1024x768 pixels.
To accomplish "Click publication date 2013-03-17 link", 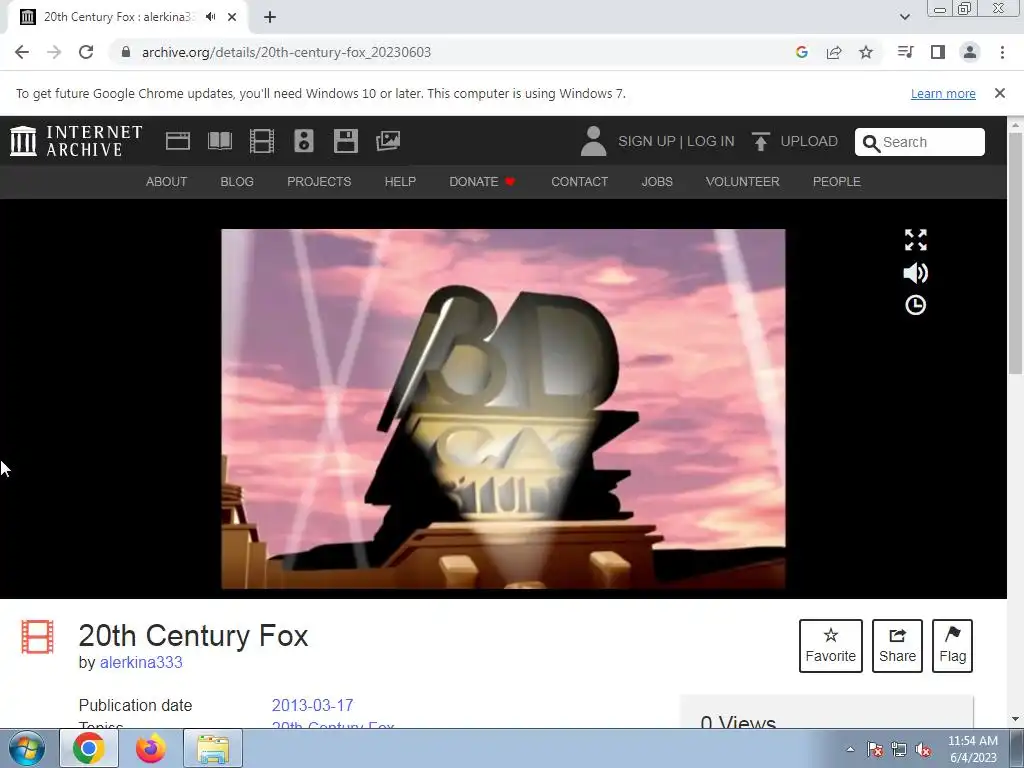I will [312, 705].
